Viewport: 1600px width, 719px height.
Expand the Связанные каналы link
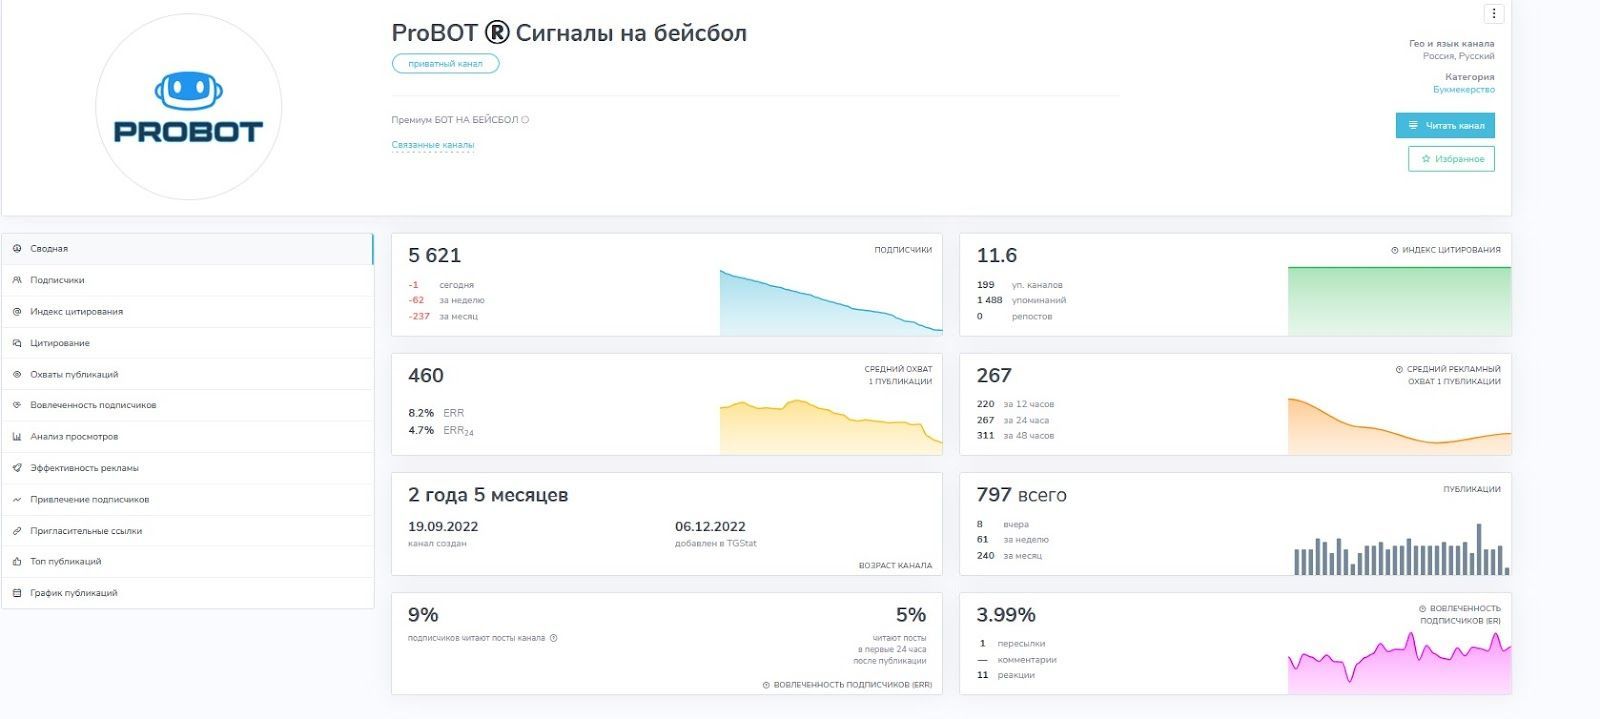432,145
